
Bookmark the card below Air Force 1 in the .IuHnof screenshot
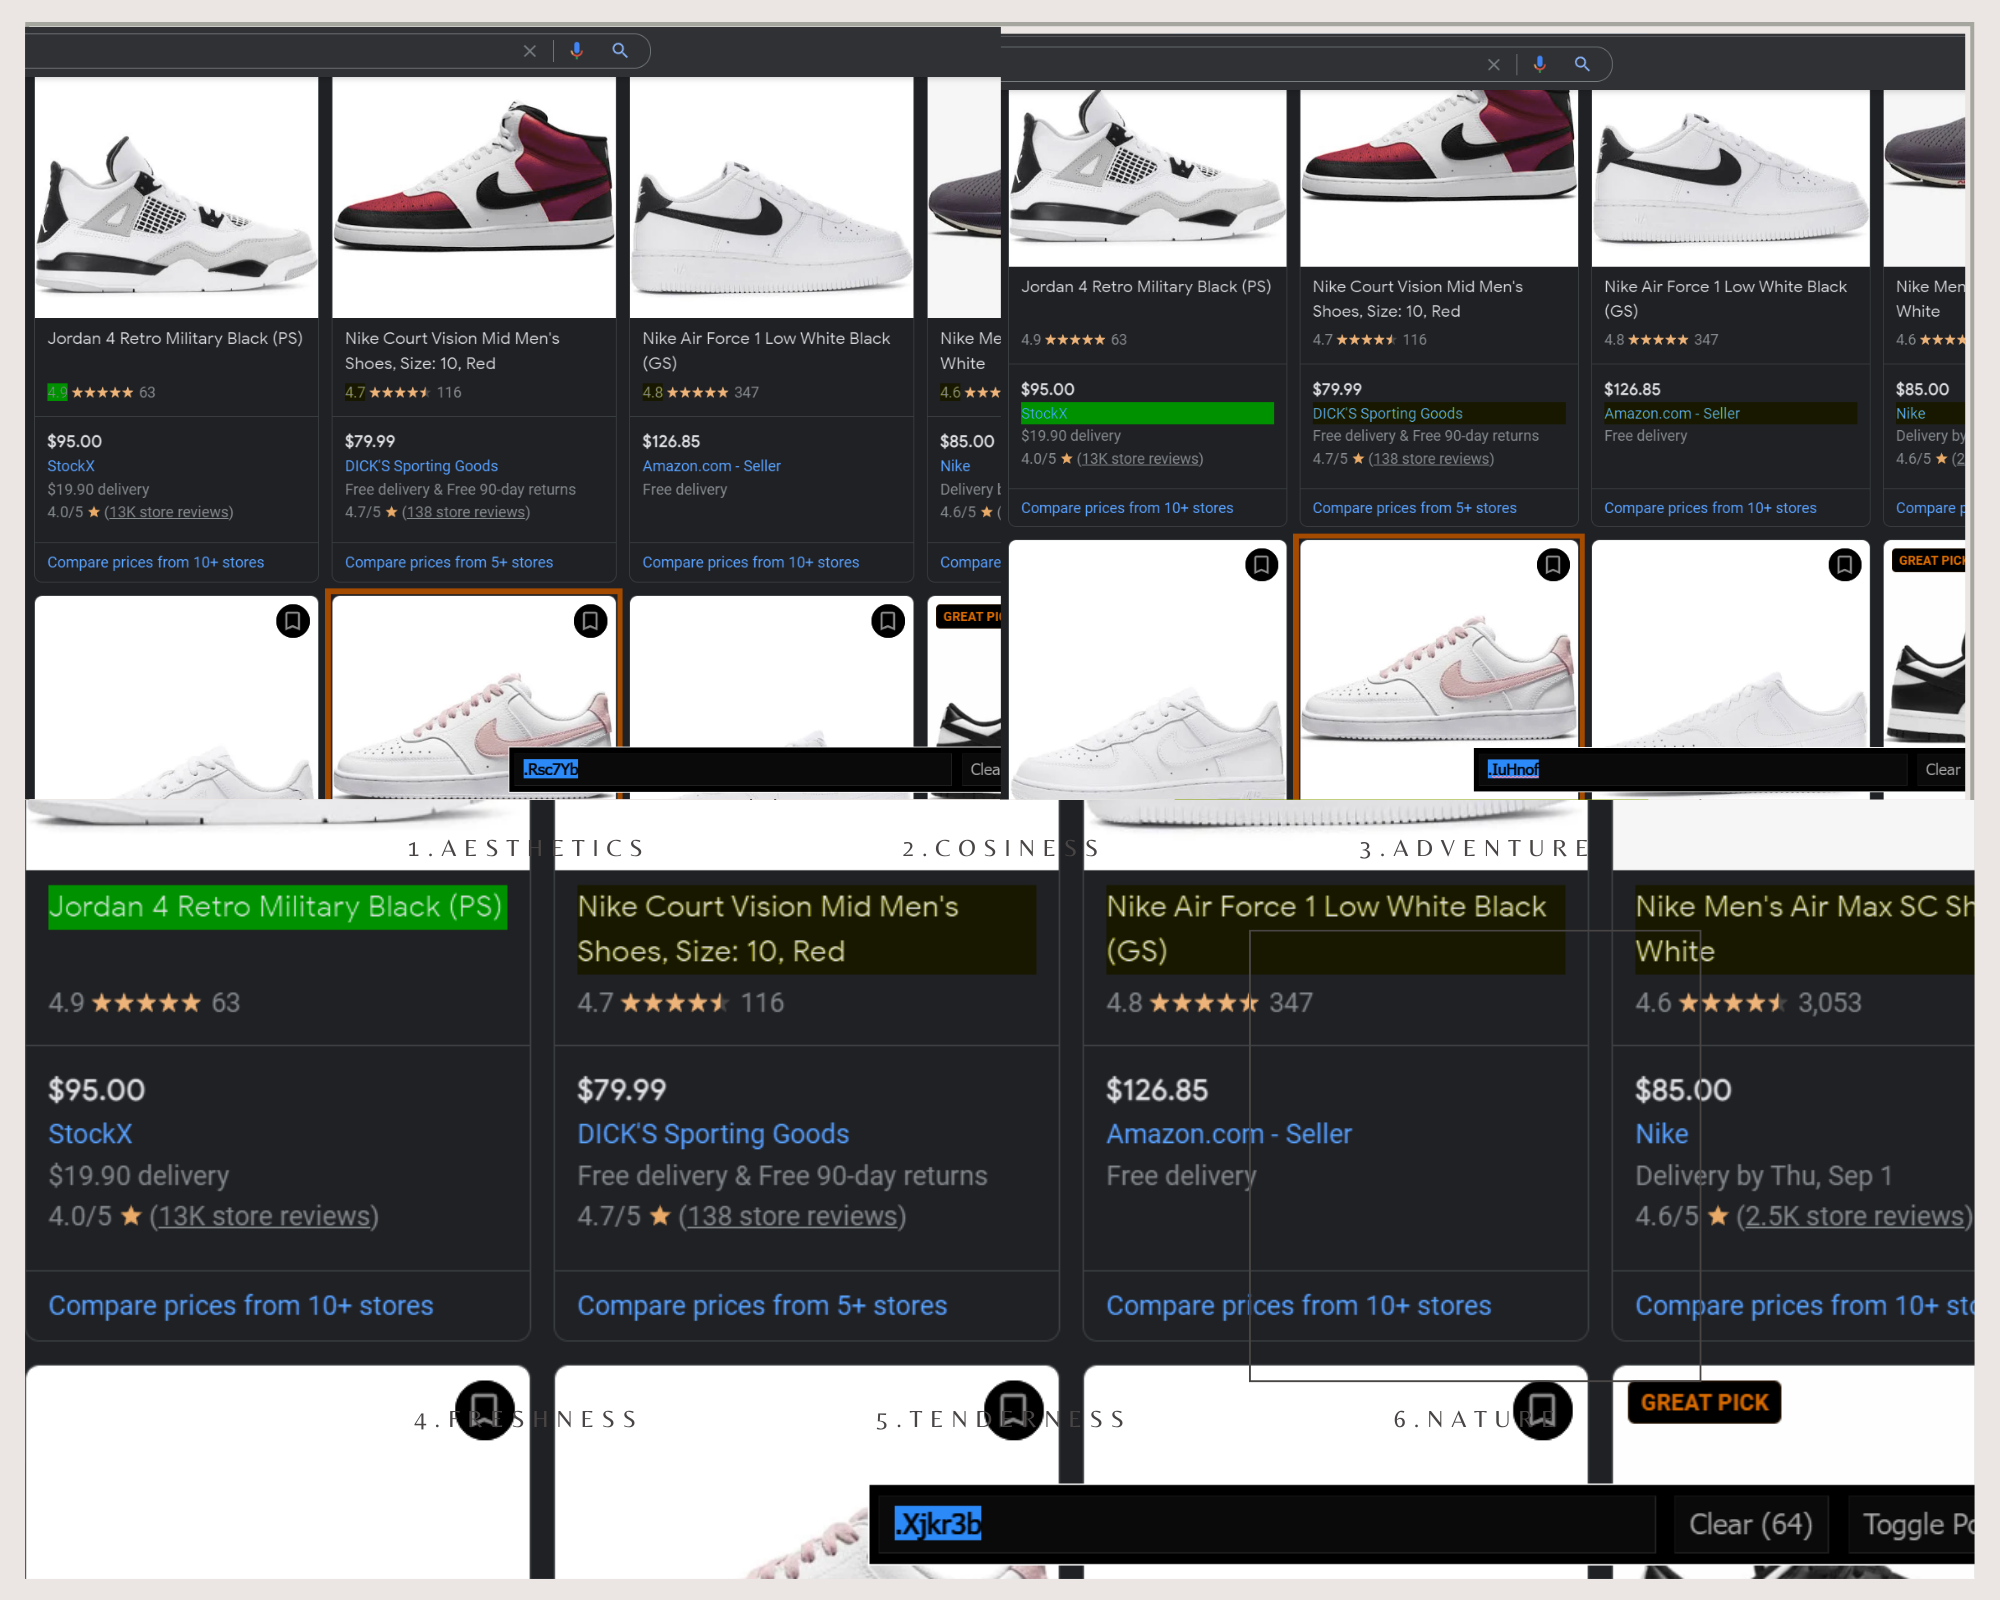click(x=1845, y=565)
